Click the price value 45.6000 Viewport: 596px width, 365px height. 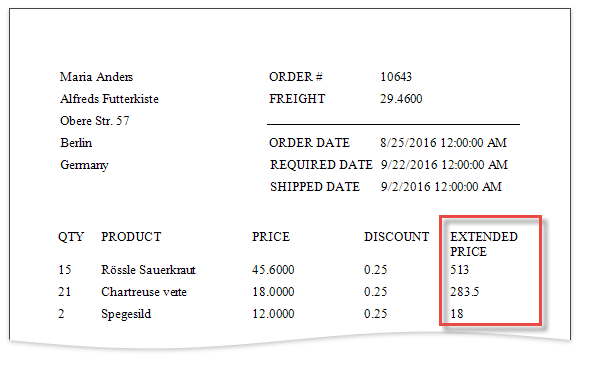[273, 270]
